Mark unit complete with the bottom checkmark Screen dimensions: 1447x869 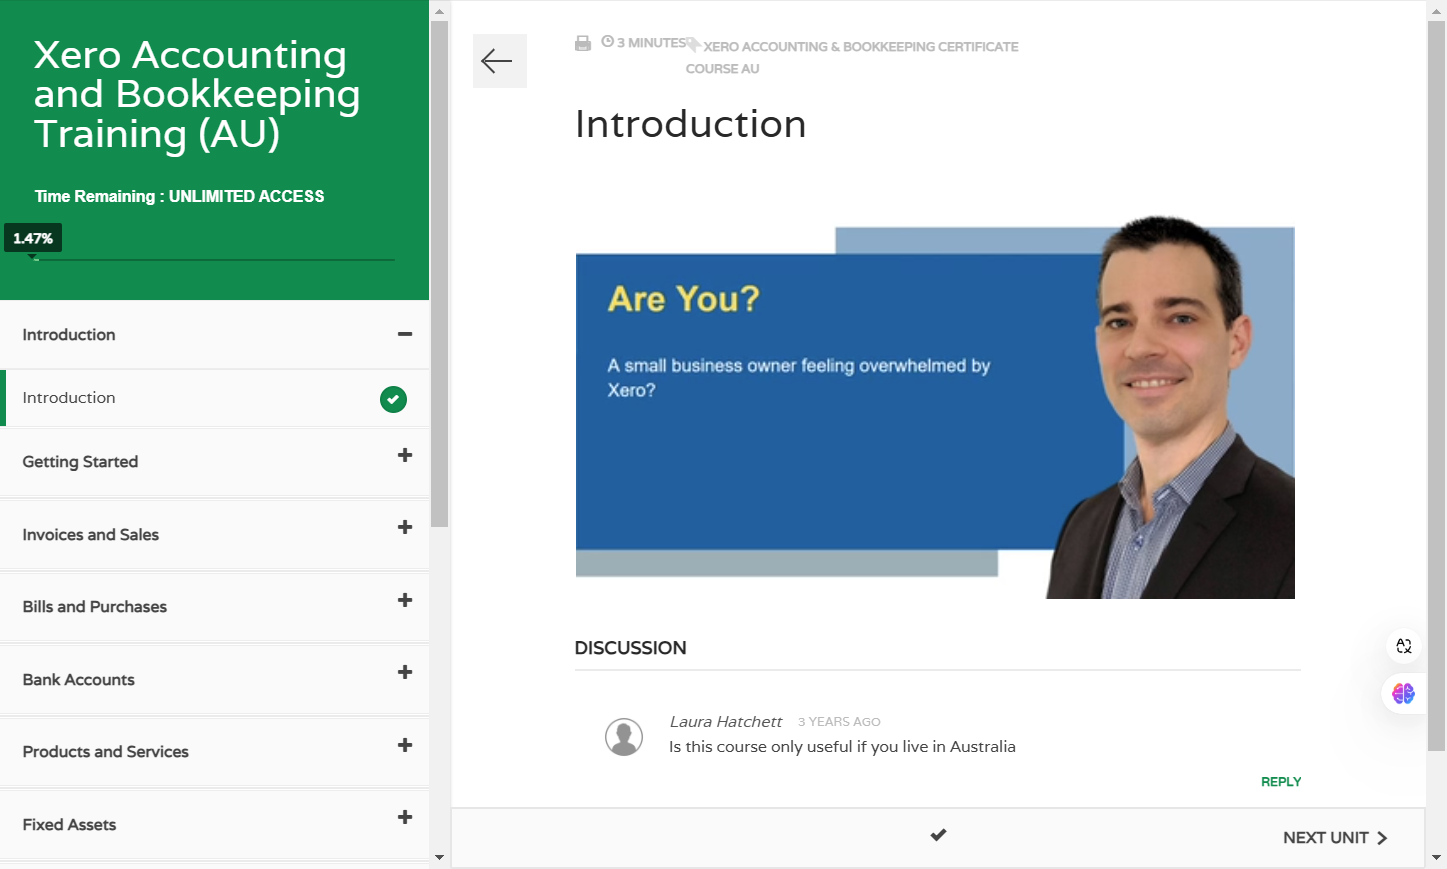938,835
